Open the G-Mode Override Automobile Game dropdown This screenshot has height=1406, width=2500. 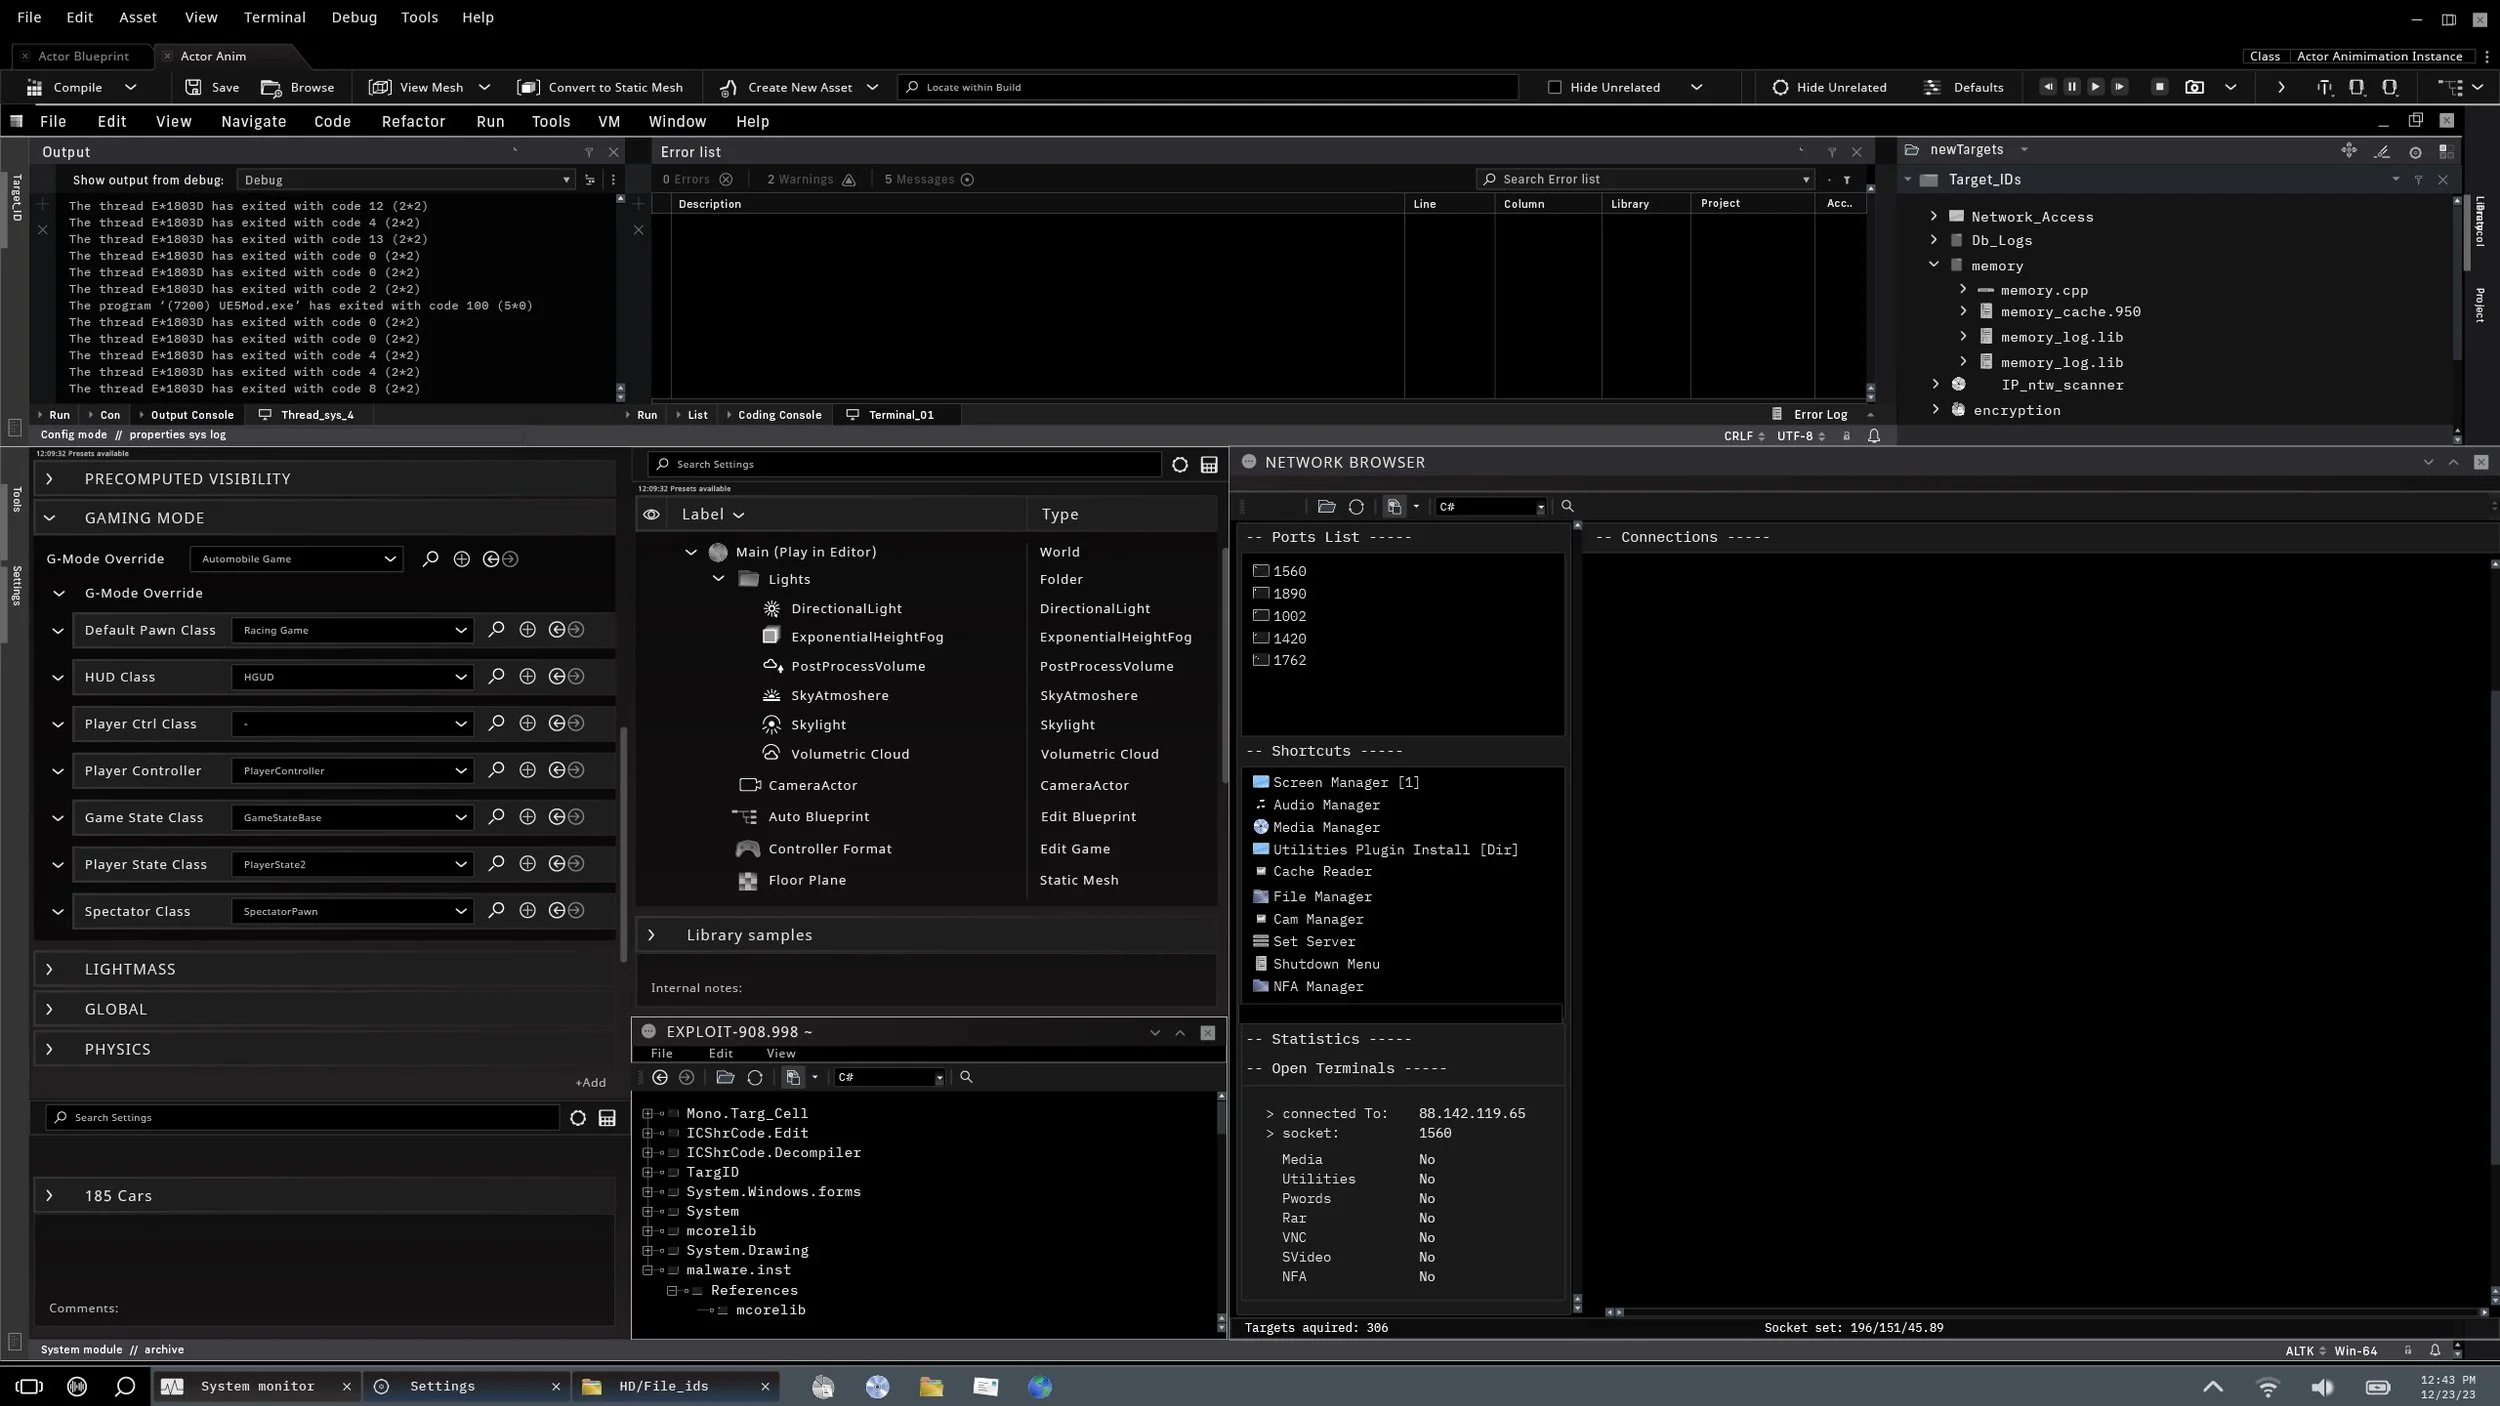click(296, 559)
